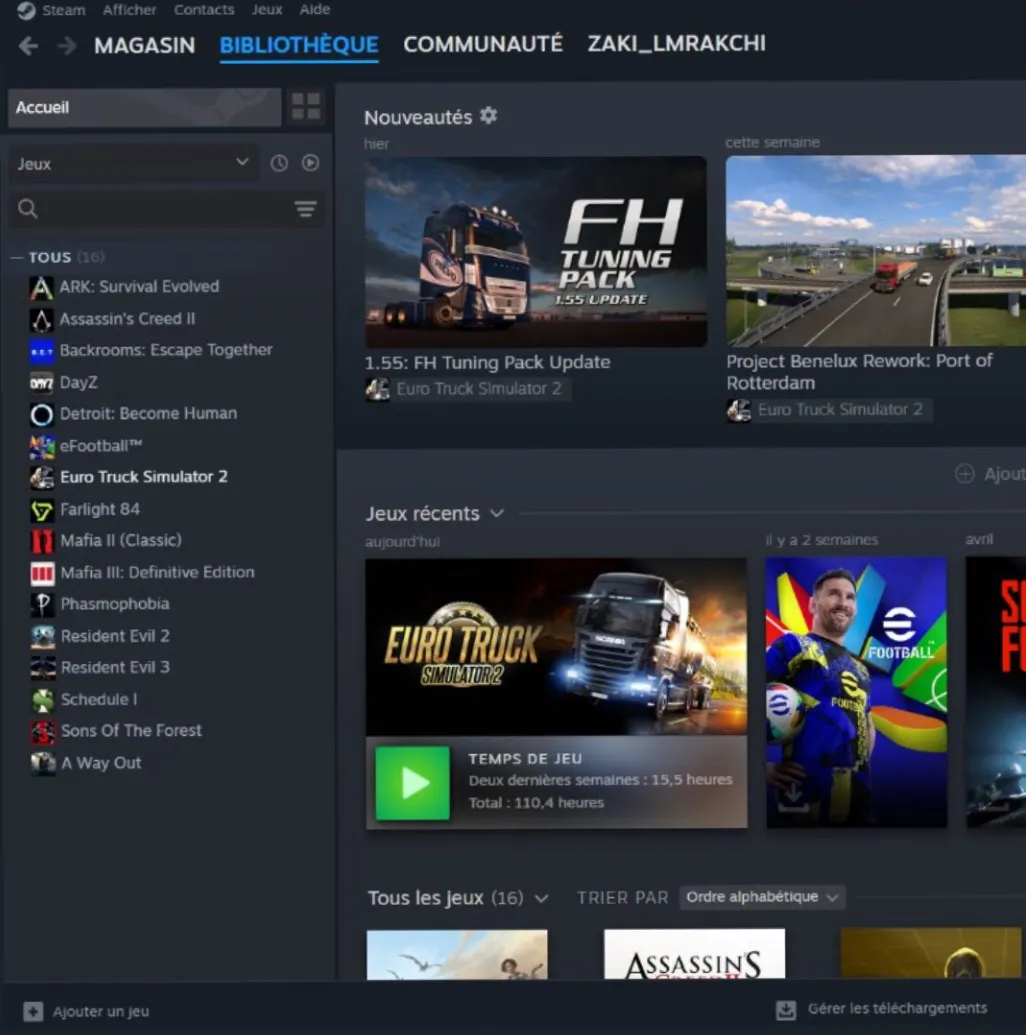Click the Mafia II (Classic) icon
The height and width of the screenshot is (1035, 1026).
pyautogui.click(x=42, y=541)
